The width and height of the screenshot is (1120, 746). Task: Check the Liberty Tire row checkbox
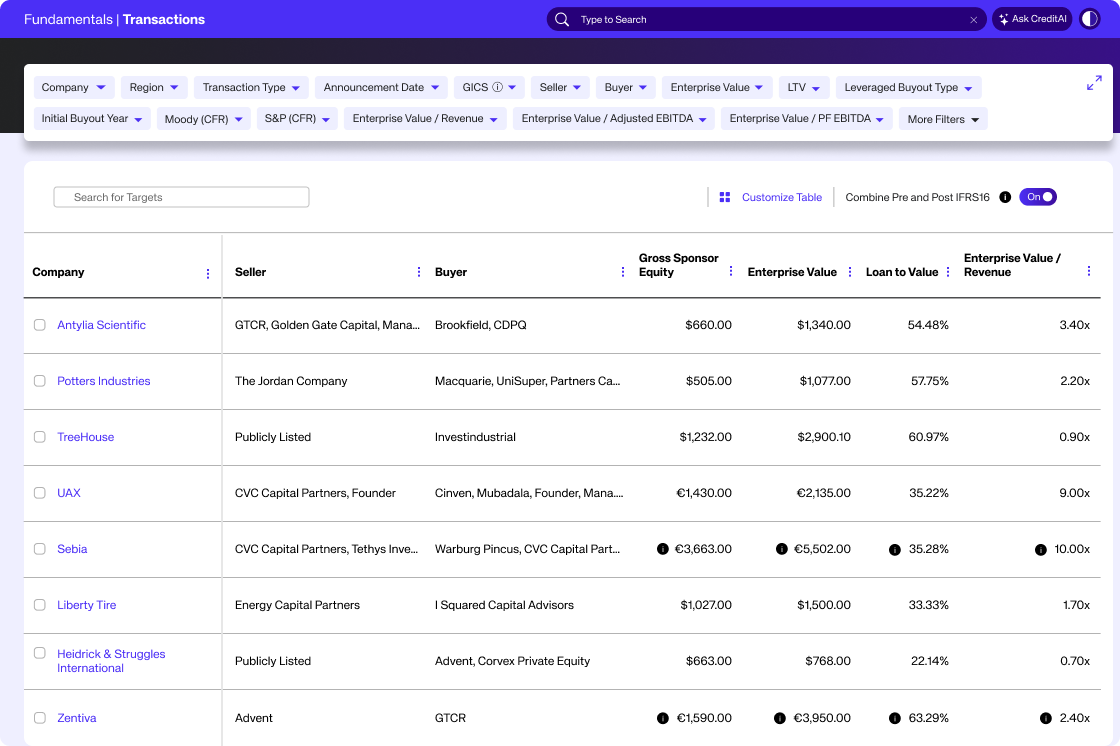click(x=40, y=605)
